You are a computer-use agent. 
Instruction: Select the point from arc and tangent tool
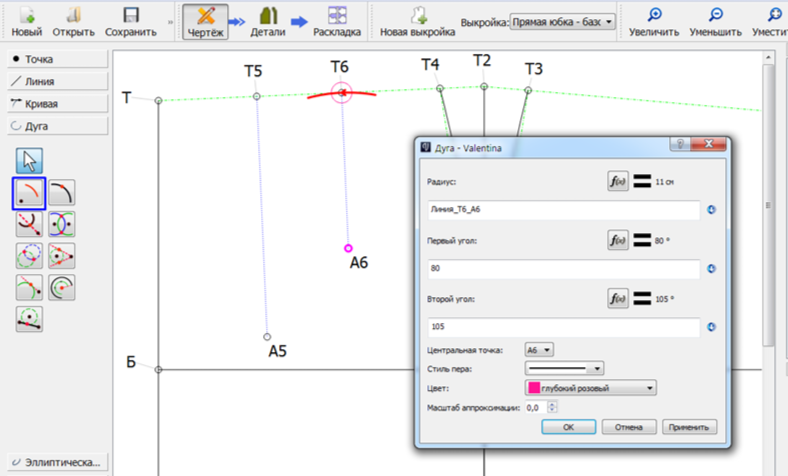[29, 288]
